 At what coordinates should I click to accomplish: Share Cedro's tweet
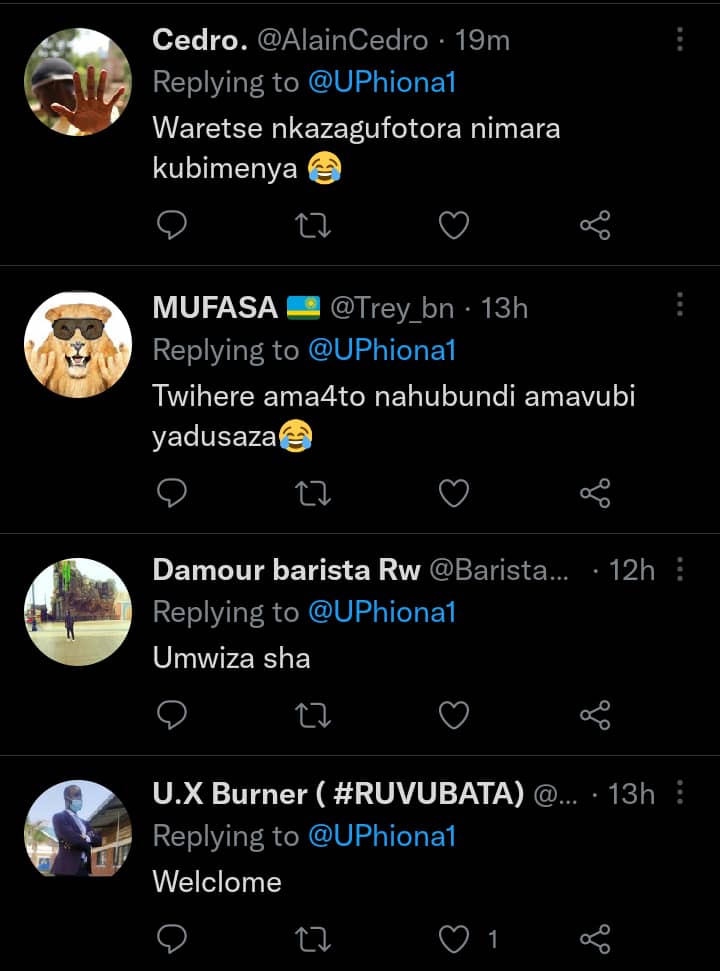[x=595, y=226]
